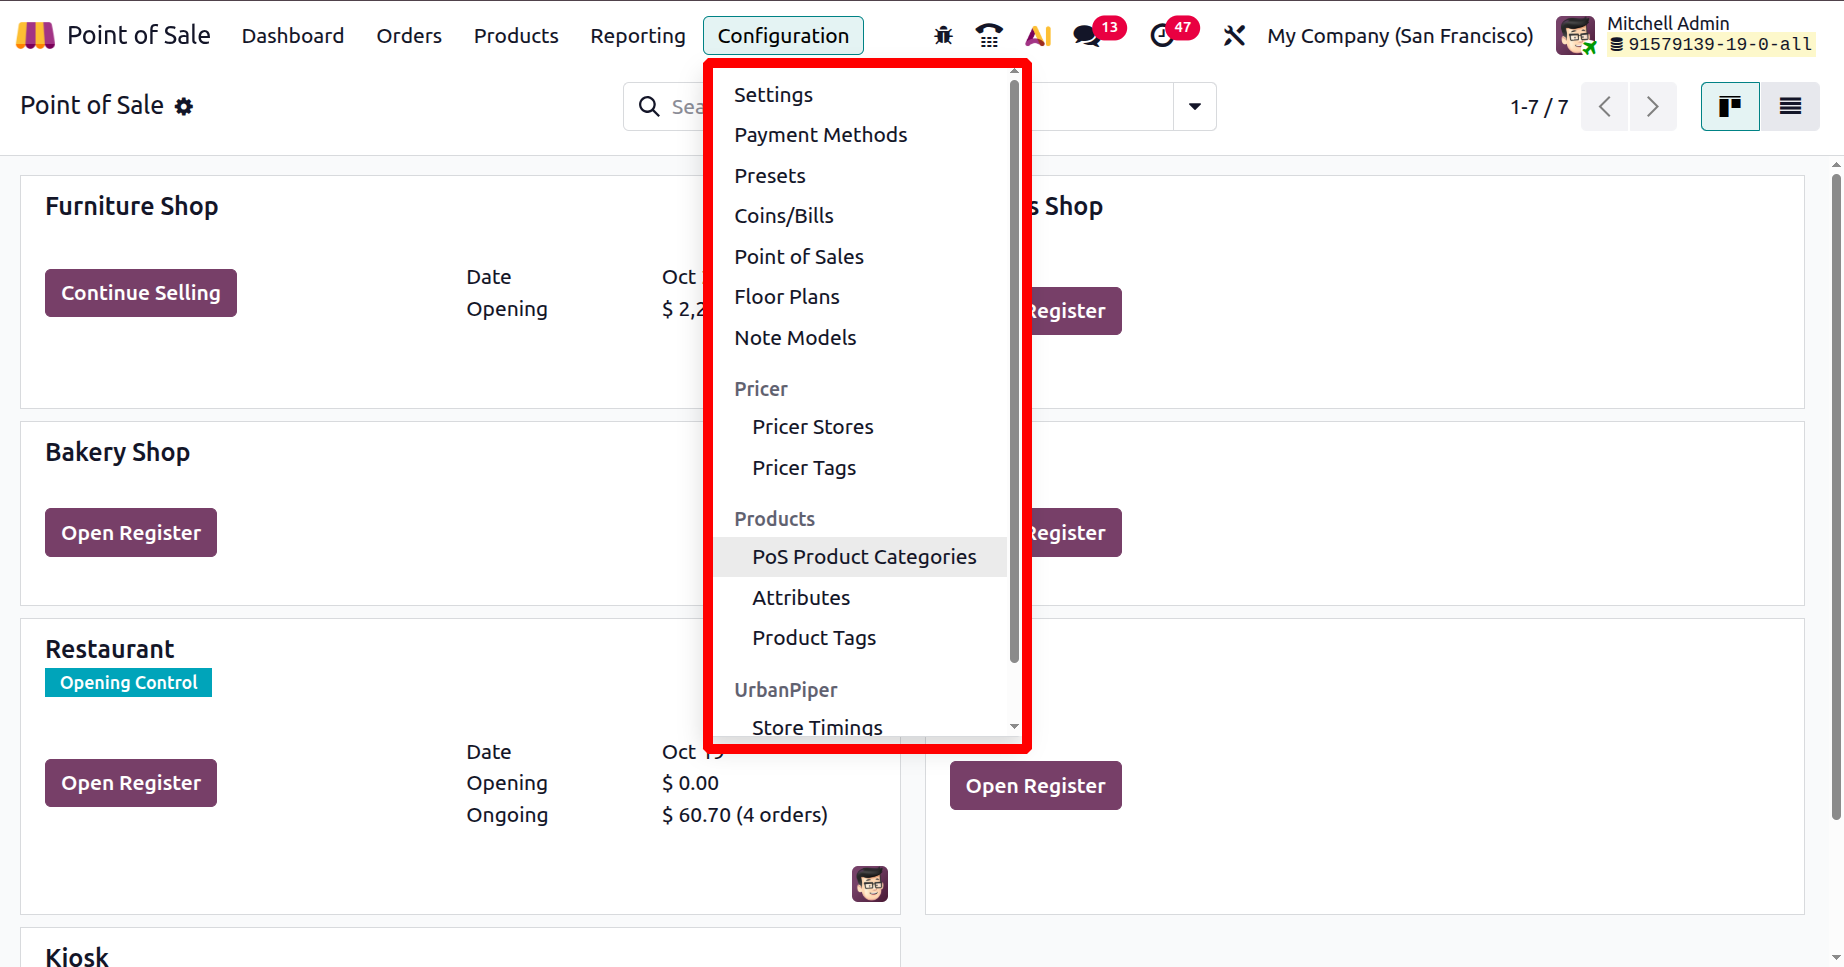Open the conversations chat bubble icon

(x=1086, y=36)
